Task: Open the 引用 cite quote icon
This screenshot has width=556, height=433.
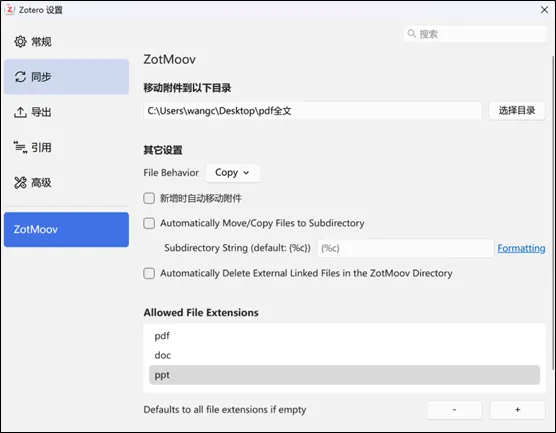Action: click(x=20, y=147)
